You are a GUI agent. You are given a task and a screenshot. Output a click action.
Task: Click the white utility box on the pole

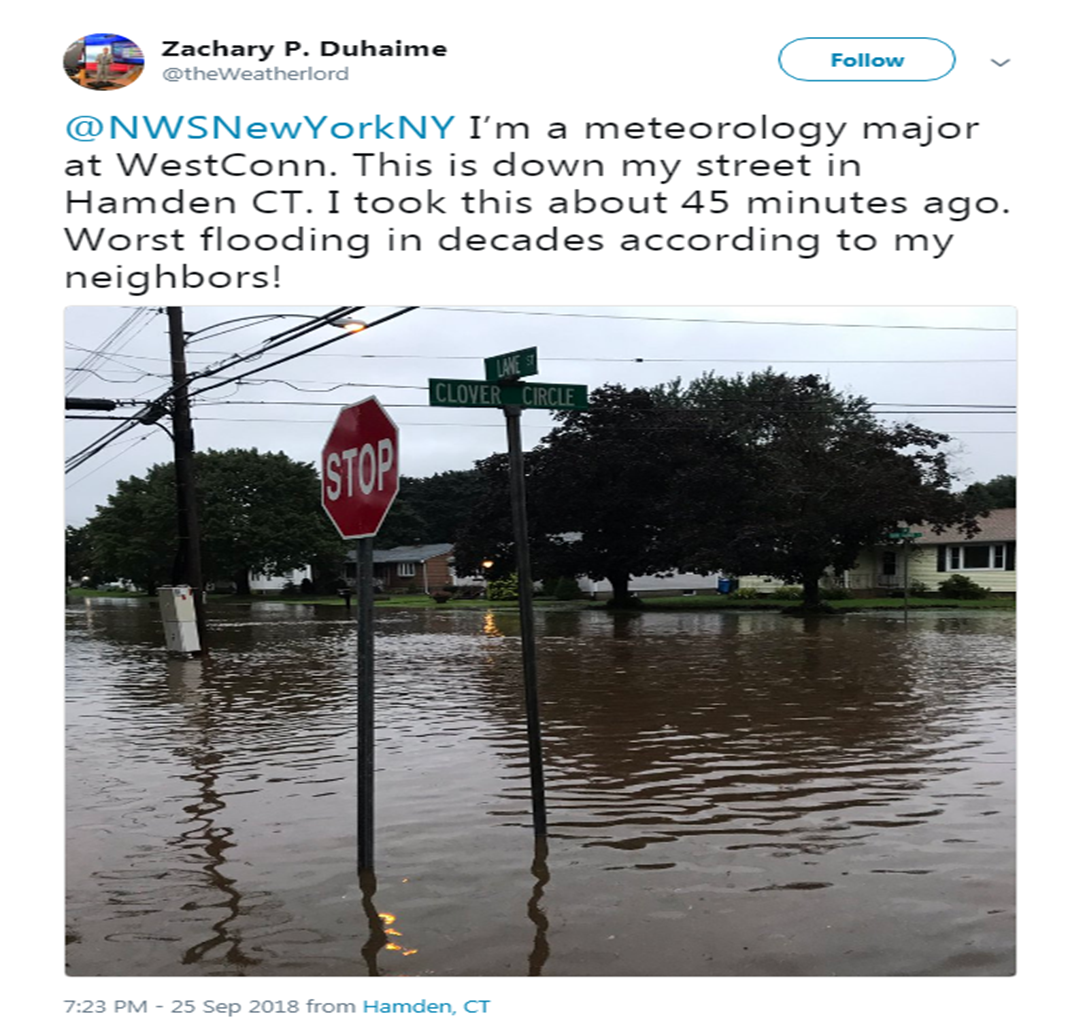pos(179,619)
